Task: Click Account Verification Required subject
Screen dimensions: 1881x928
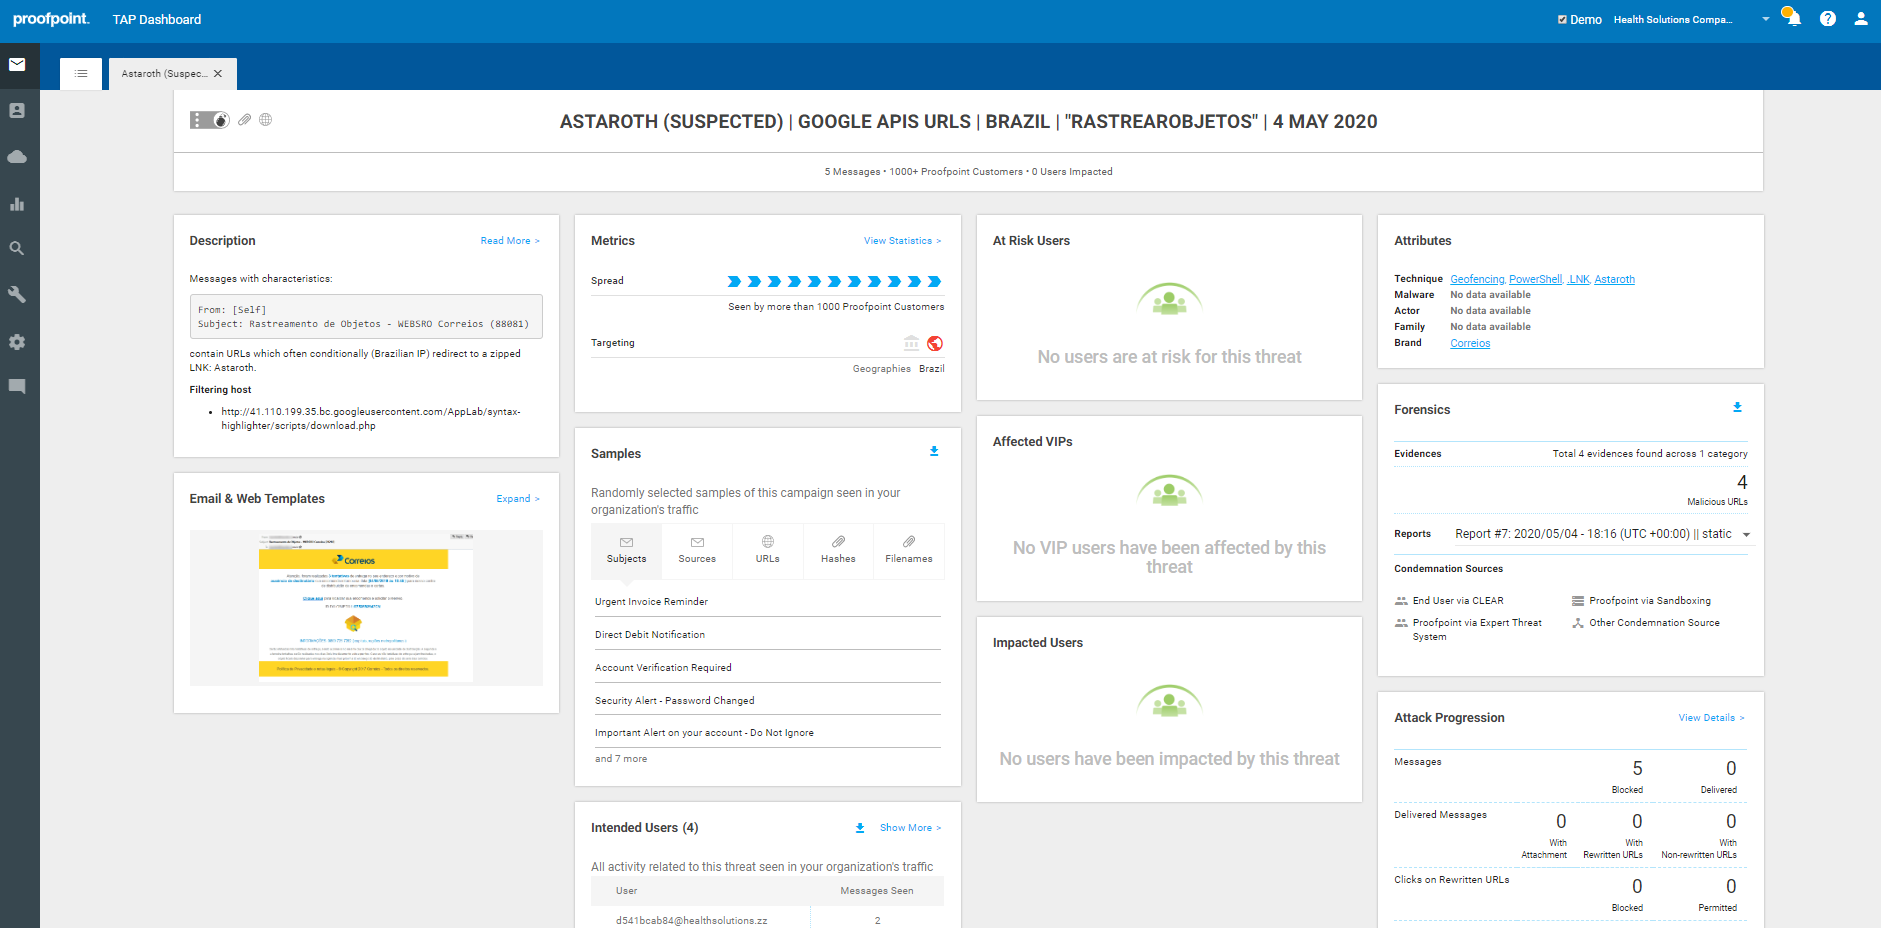Action: pyautogui.click(x=663, y=668)
